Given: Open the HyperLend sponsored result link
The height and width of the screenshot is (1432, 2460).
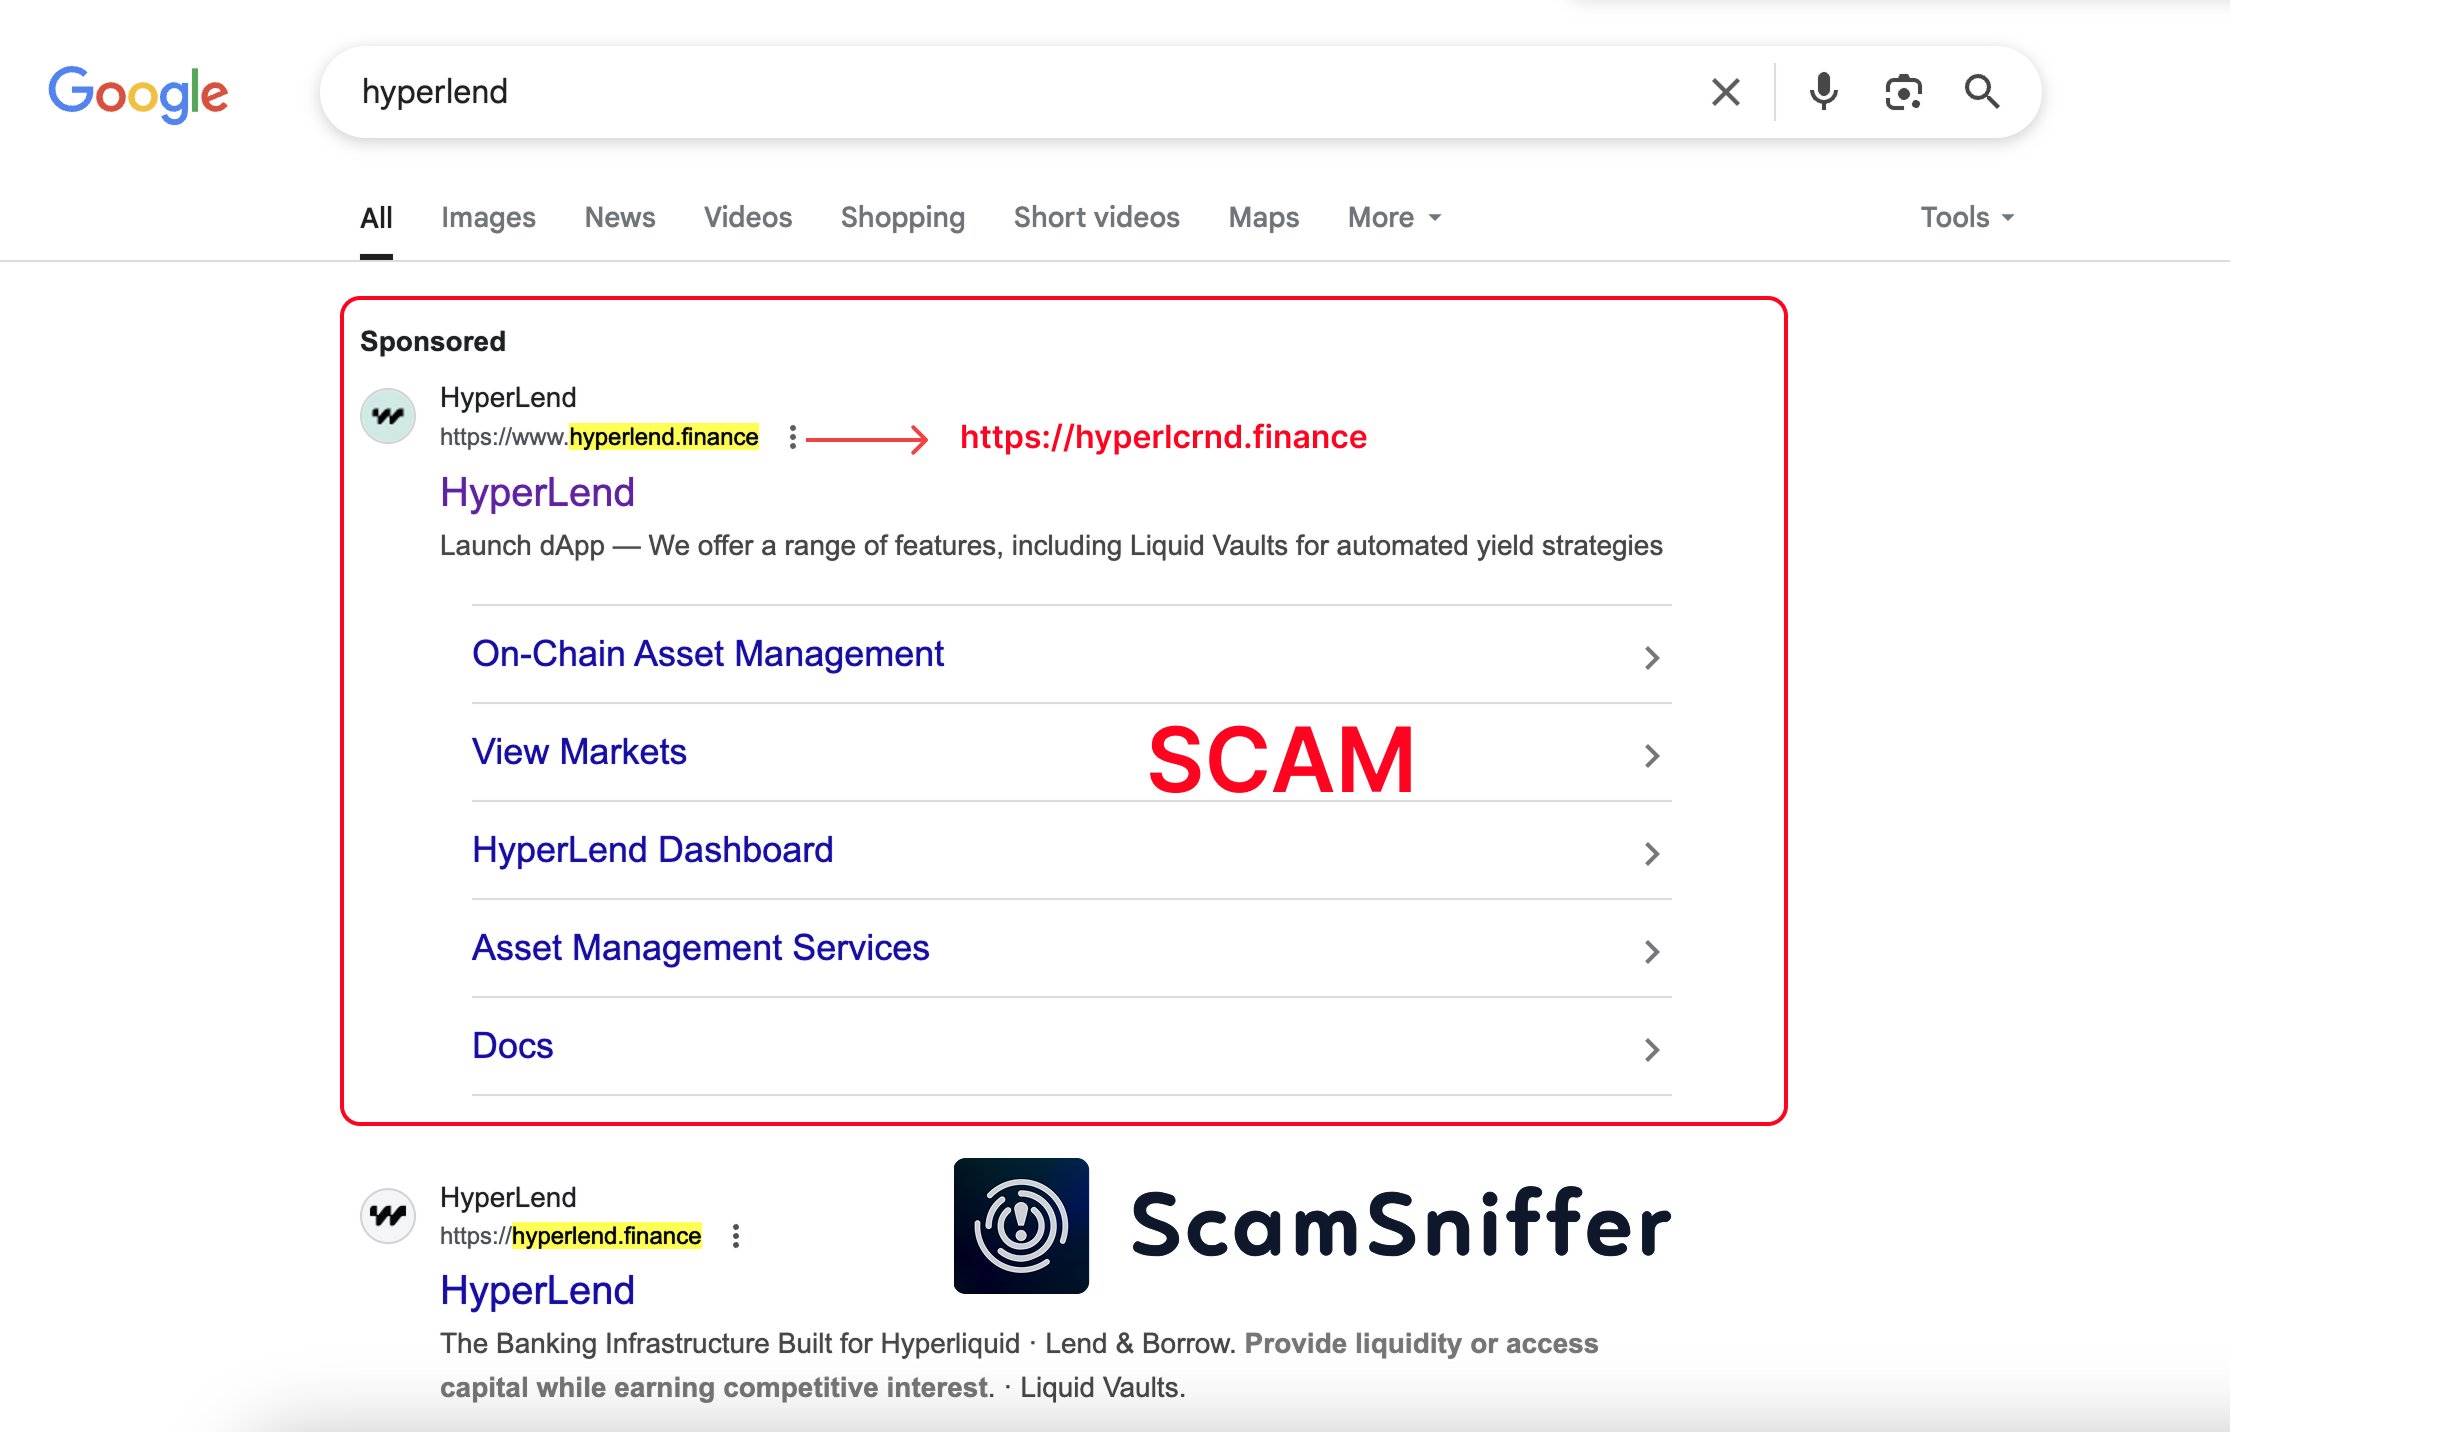Looking at the screenshot, I should (x=536, y=491).
